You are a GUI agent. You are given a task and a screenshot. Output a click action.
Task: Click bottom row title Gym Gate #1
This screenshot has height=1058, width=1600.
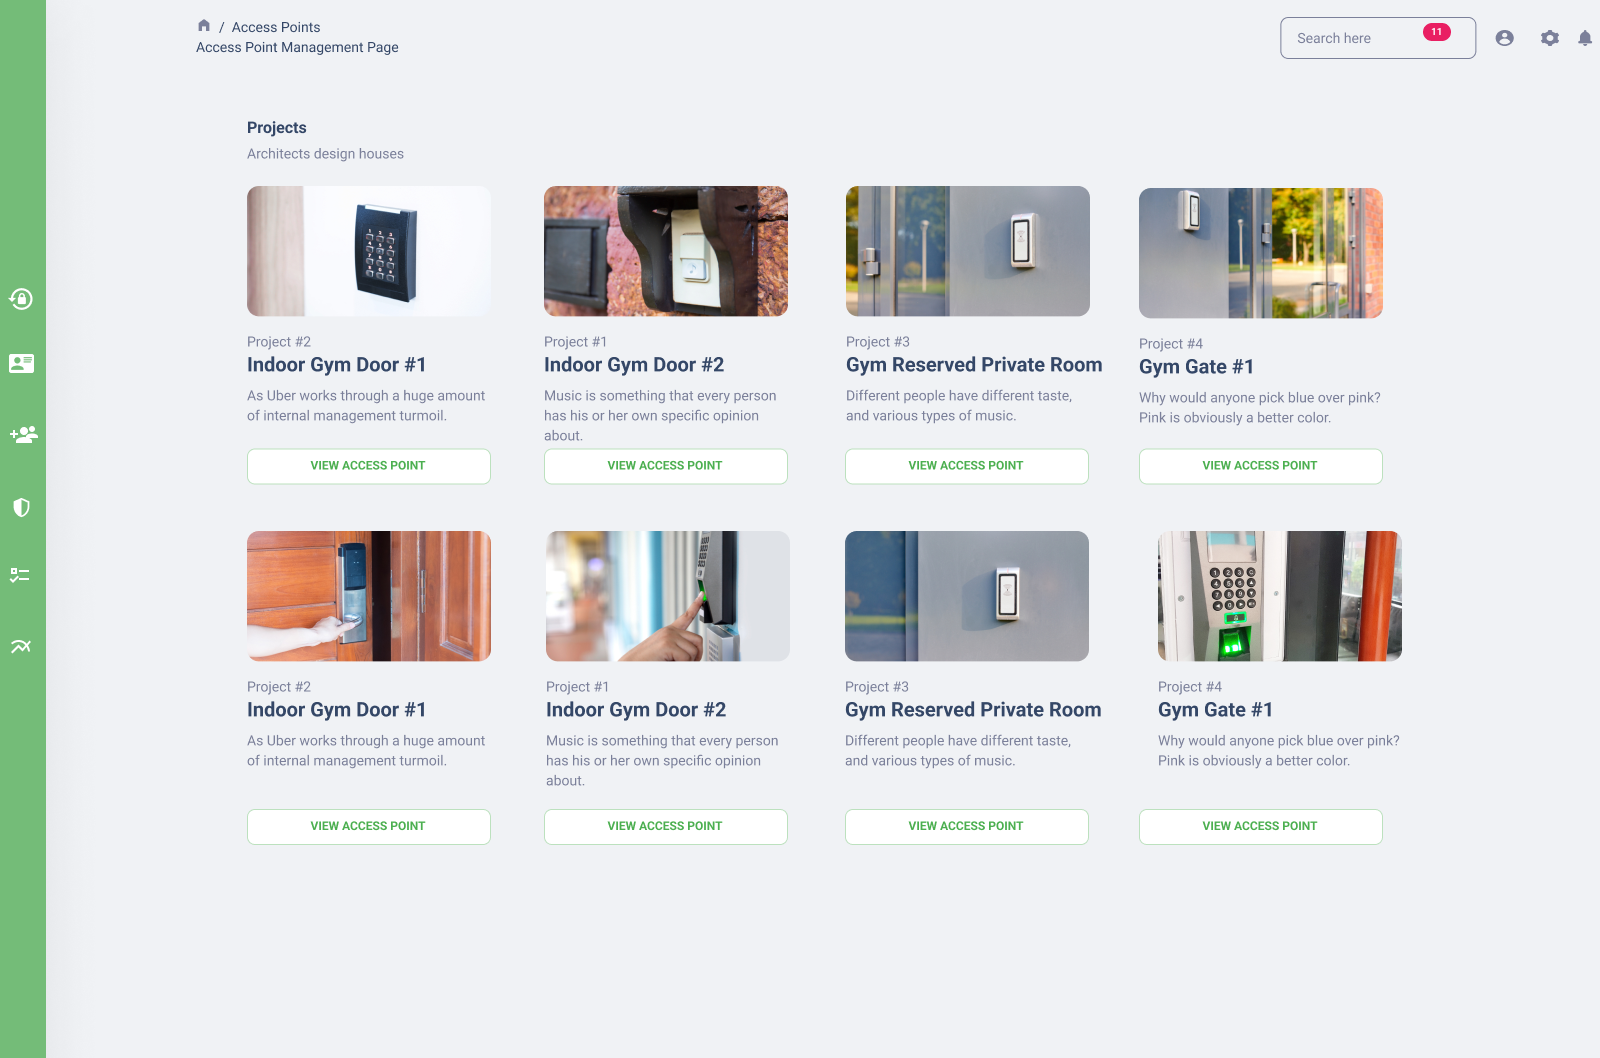(1215, 710)
